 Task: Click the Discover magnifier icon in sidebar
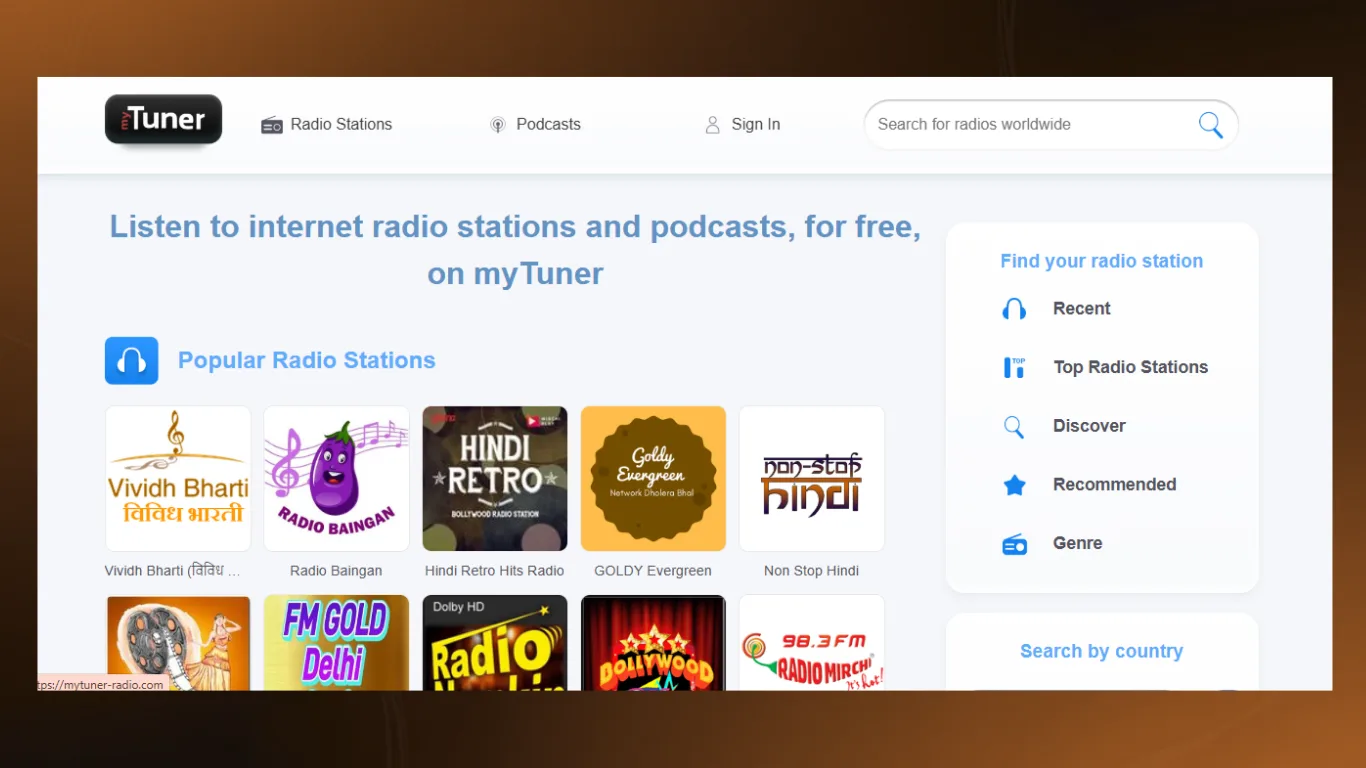[1014, 427]
